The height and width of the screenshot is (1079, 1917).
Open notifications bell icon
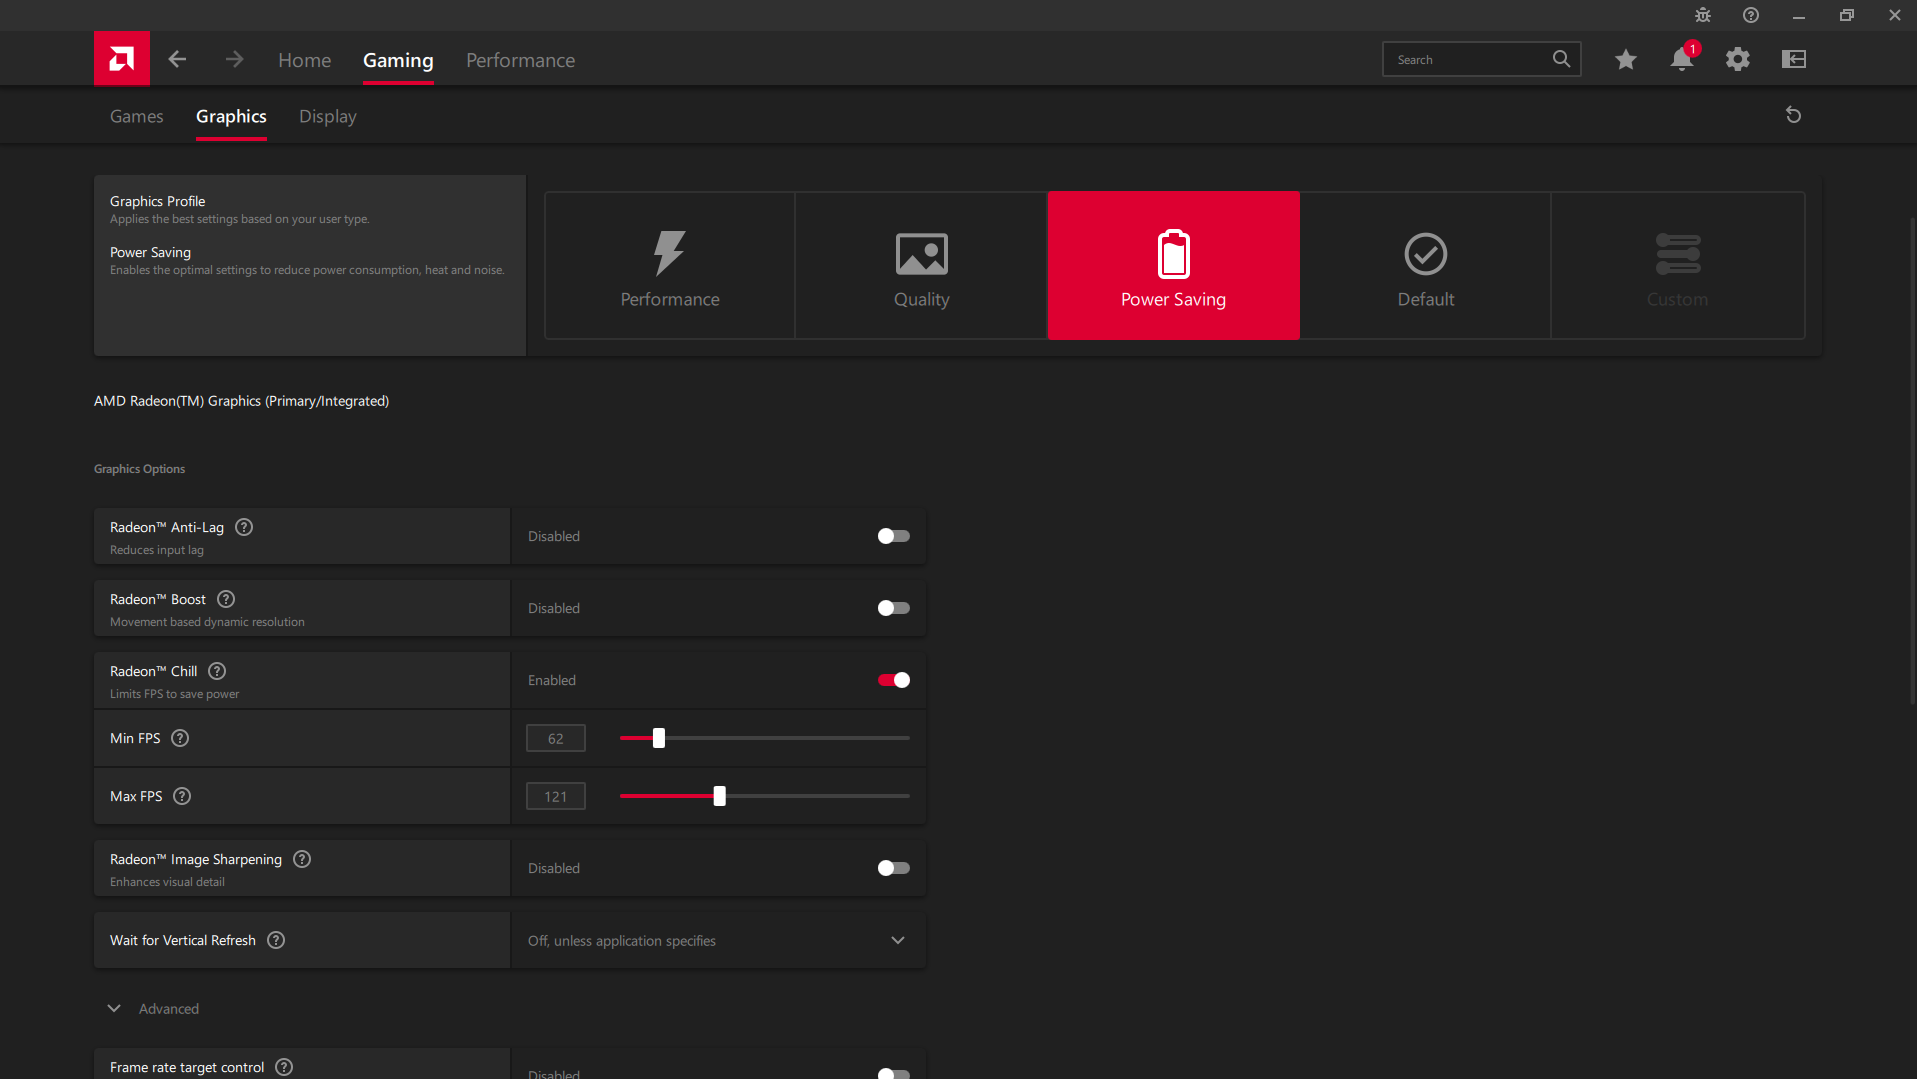click(1682, 59)
